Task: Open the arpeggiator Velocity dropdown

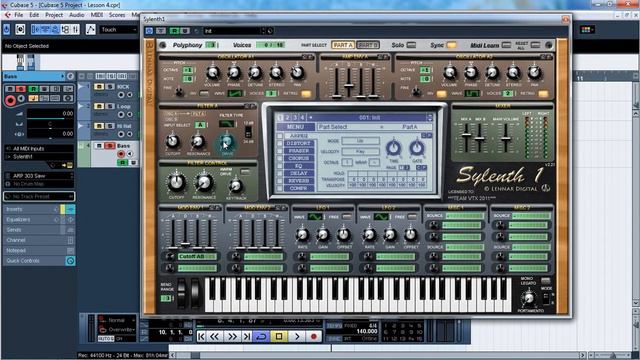Action: point(360,151)
